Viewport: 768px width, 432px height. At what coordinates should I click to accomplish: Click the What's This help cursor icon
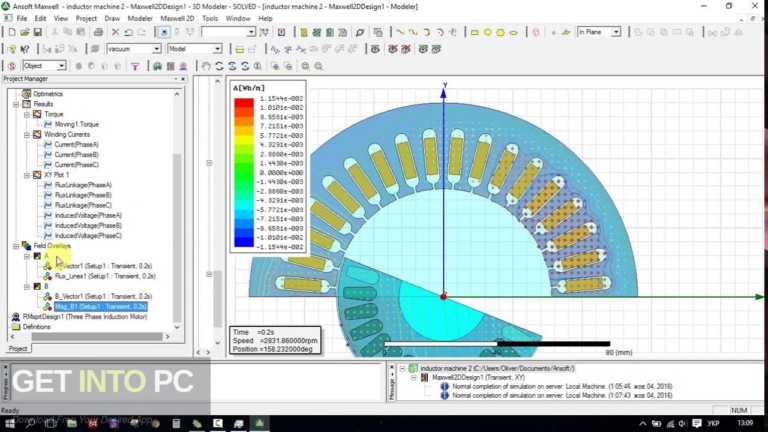[24, 49]
